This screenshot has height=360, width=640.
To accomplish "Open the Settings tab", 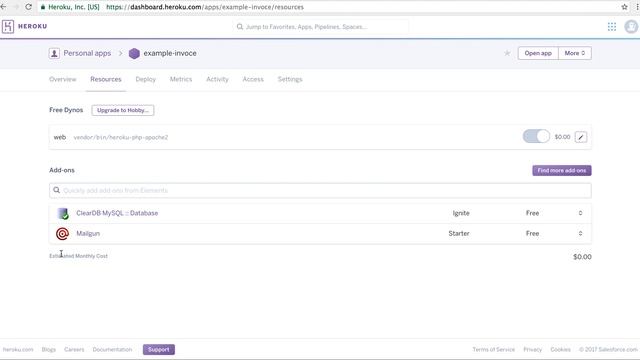I will click(x=290, y=79).
